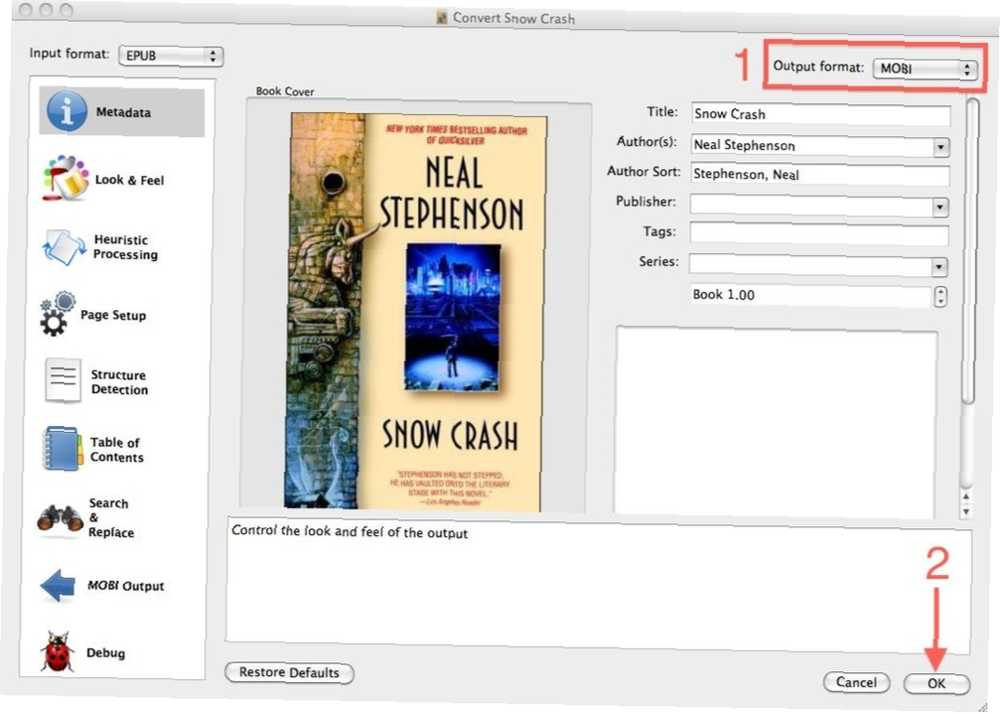Click the scrollbar down arrow
This screenshot has width=1000, height=714.
pyautogui.click(x=966, y=511)
